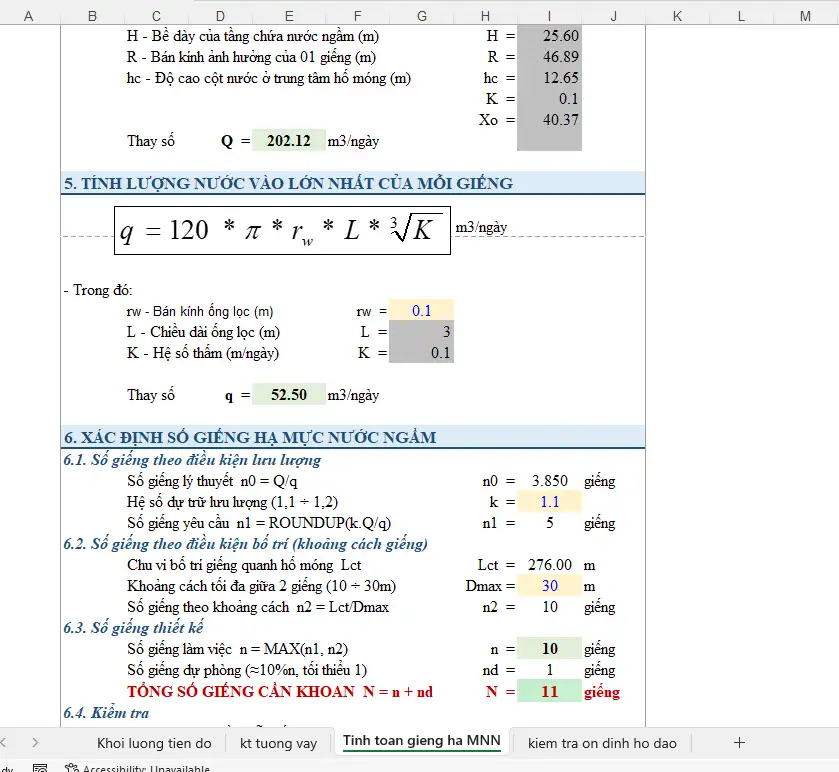Screen dimensions: 839x772
Task: Click the q result cell 52.50
Action: coord(289,395)
